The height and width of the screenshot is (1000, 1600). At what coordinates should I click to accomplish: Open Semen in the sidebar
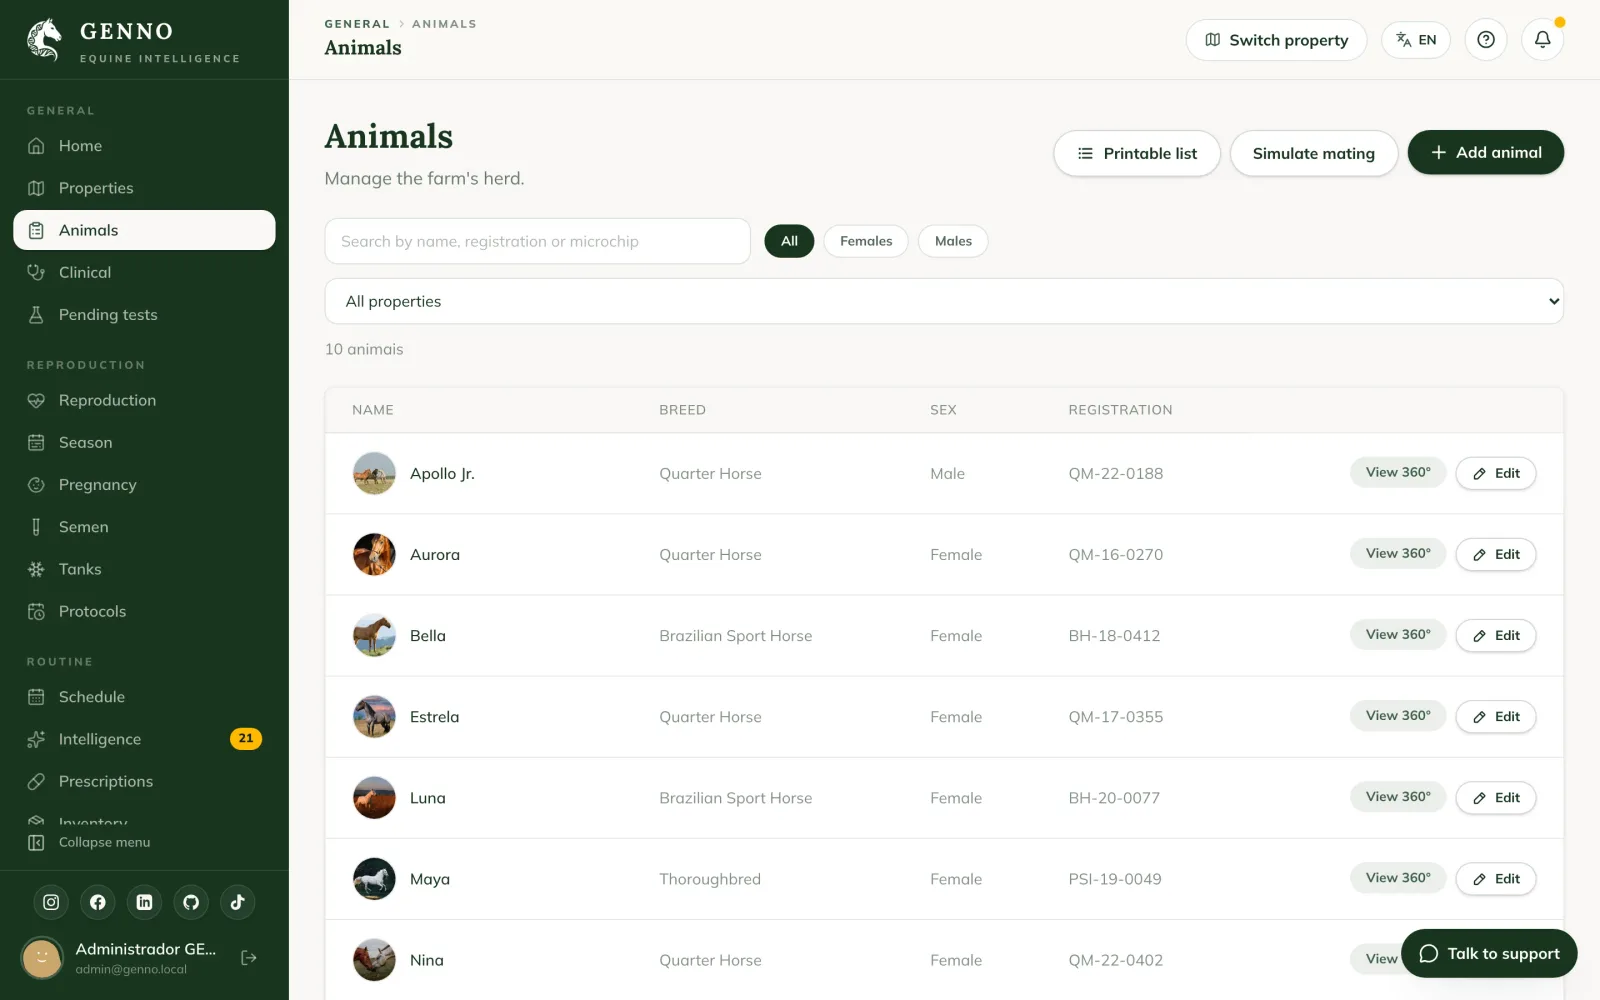pyautogui.click(x=144, y=527)
